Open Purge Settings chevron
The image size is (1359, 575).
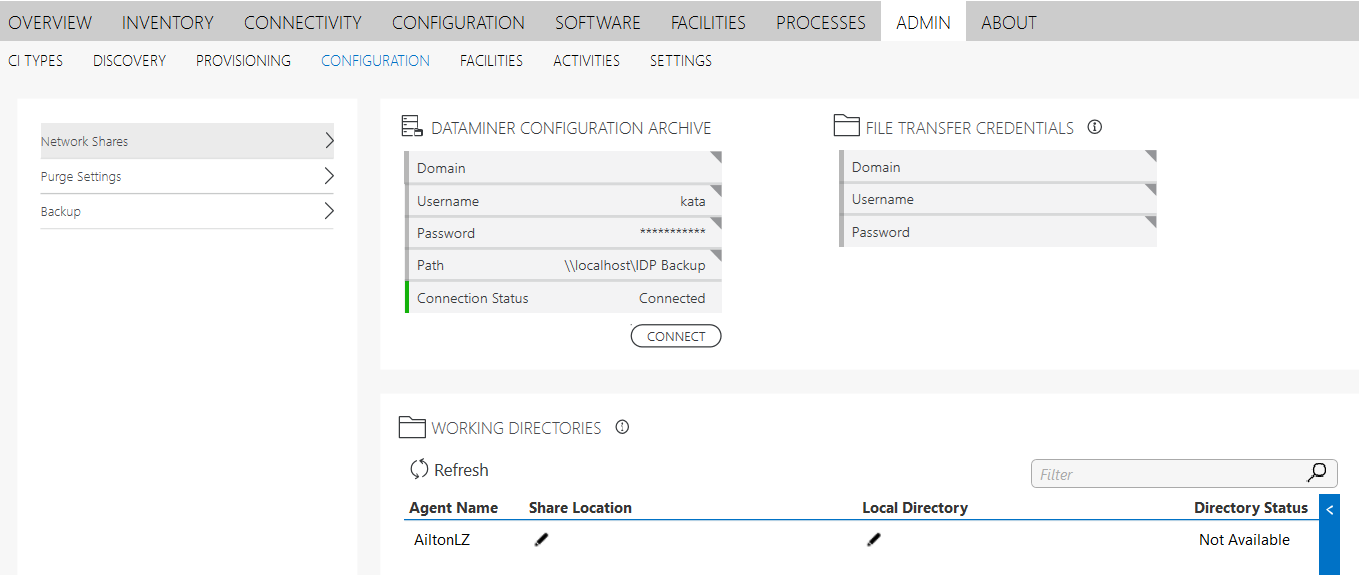click(329, 176)
